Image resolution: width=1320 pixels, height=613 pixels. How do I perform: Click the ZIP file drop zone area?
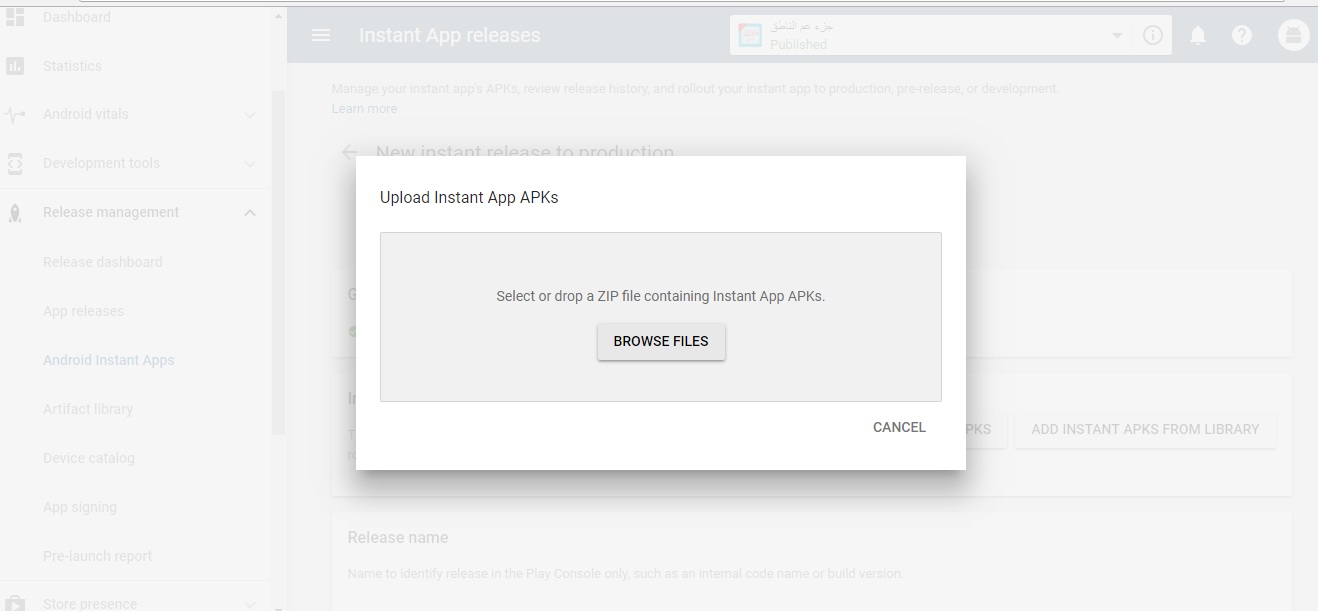click(661, 317)
